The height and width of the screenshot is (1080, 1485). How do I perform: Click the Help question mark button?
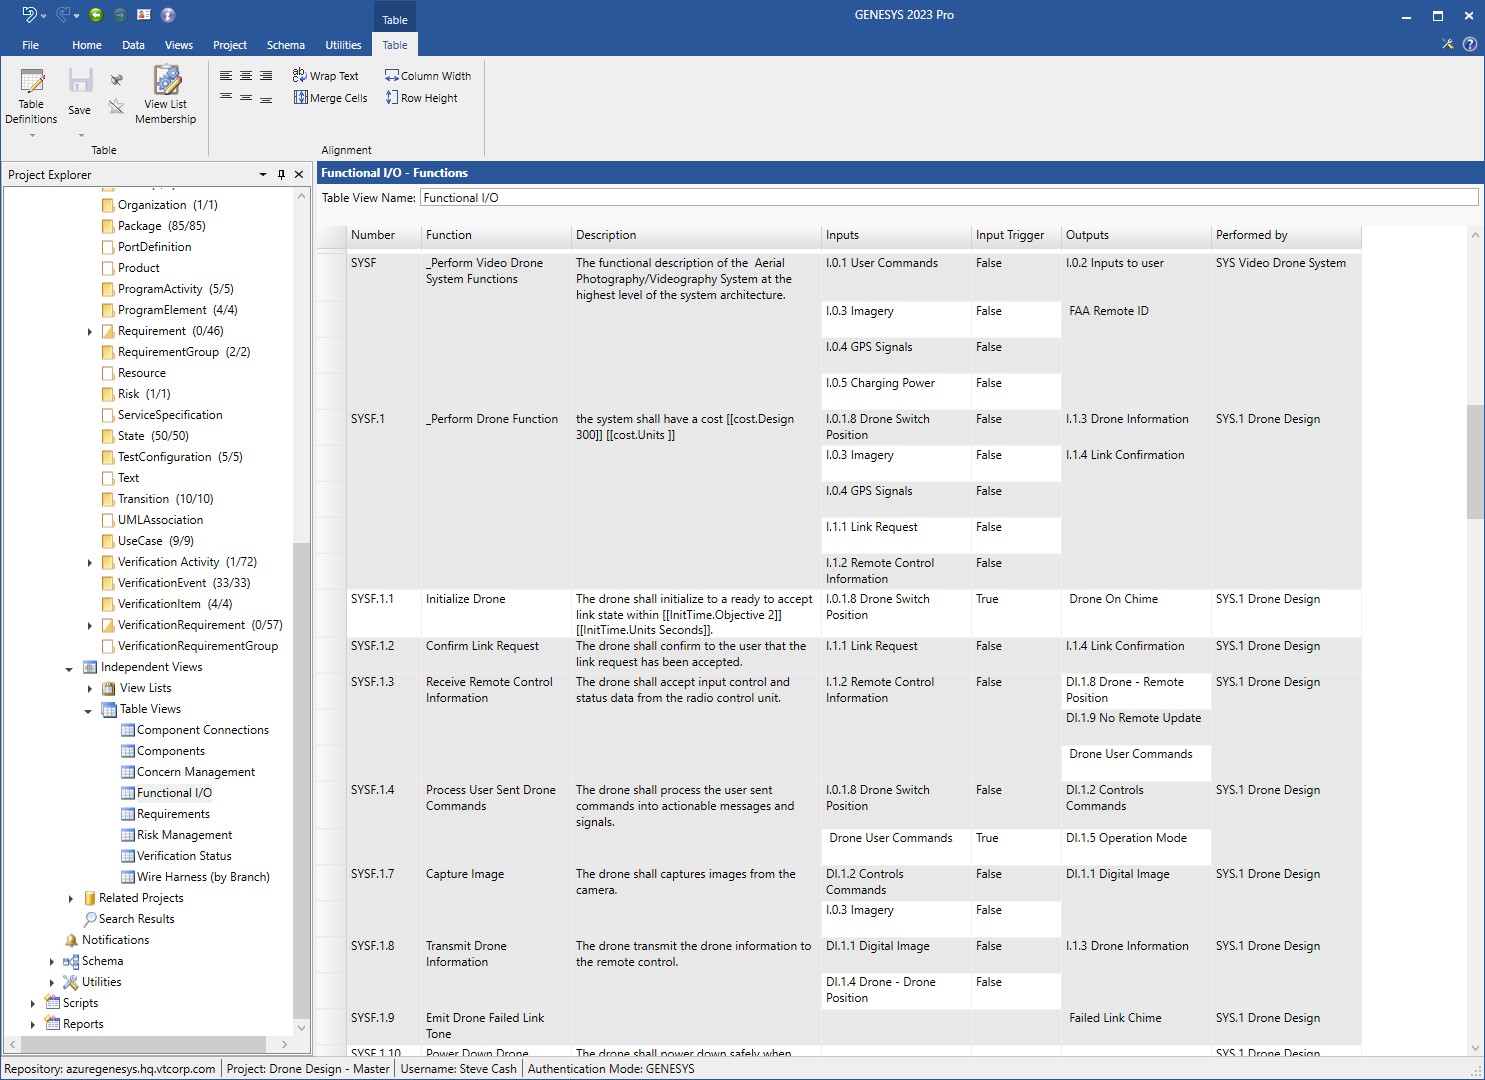click(x=1469, y=44)
